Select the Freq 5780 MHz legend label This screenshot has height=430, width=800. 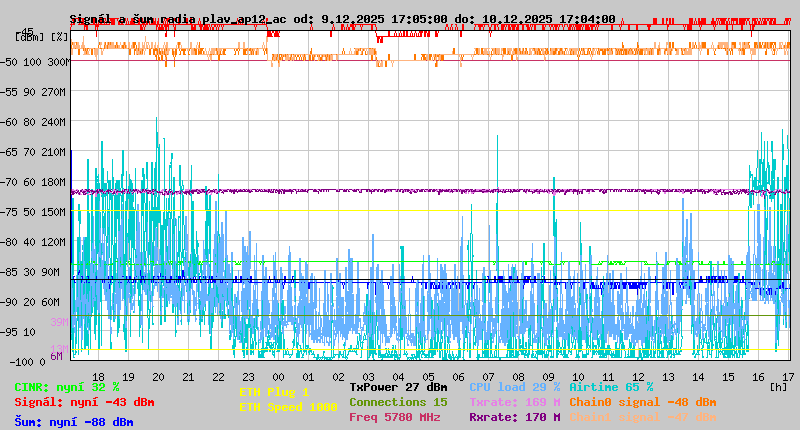point(395,417)
